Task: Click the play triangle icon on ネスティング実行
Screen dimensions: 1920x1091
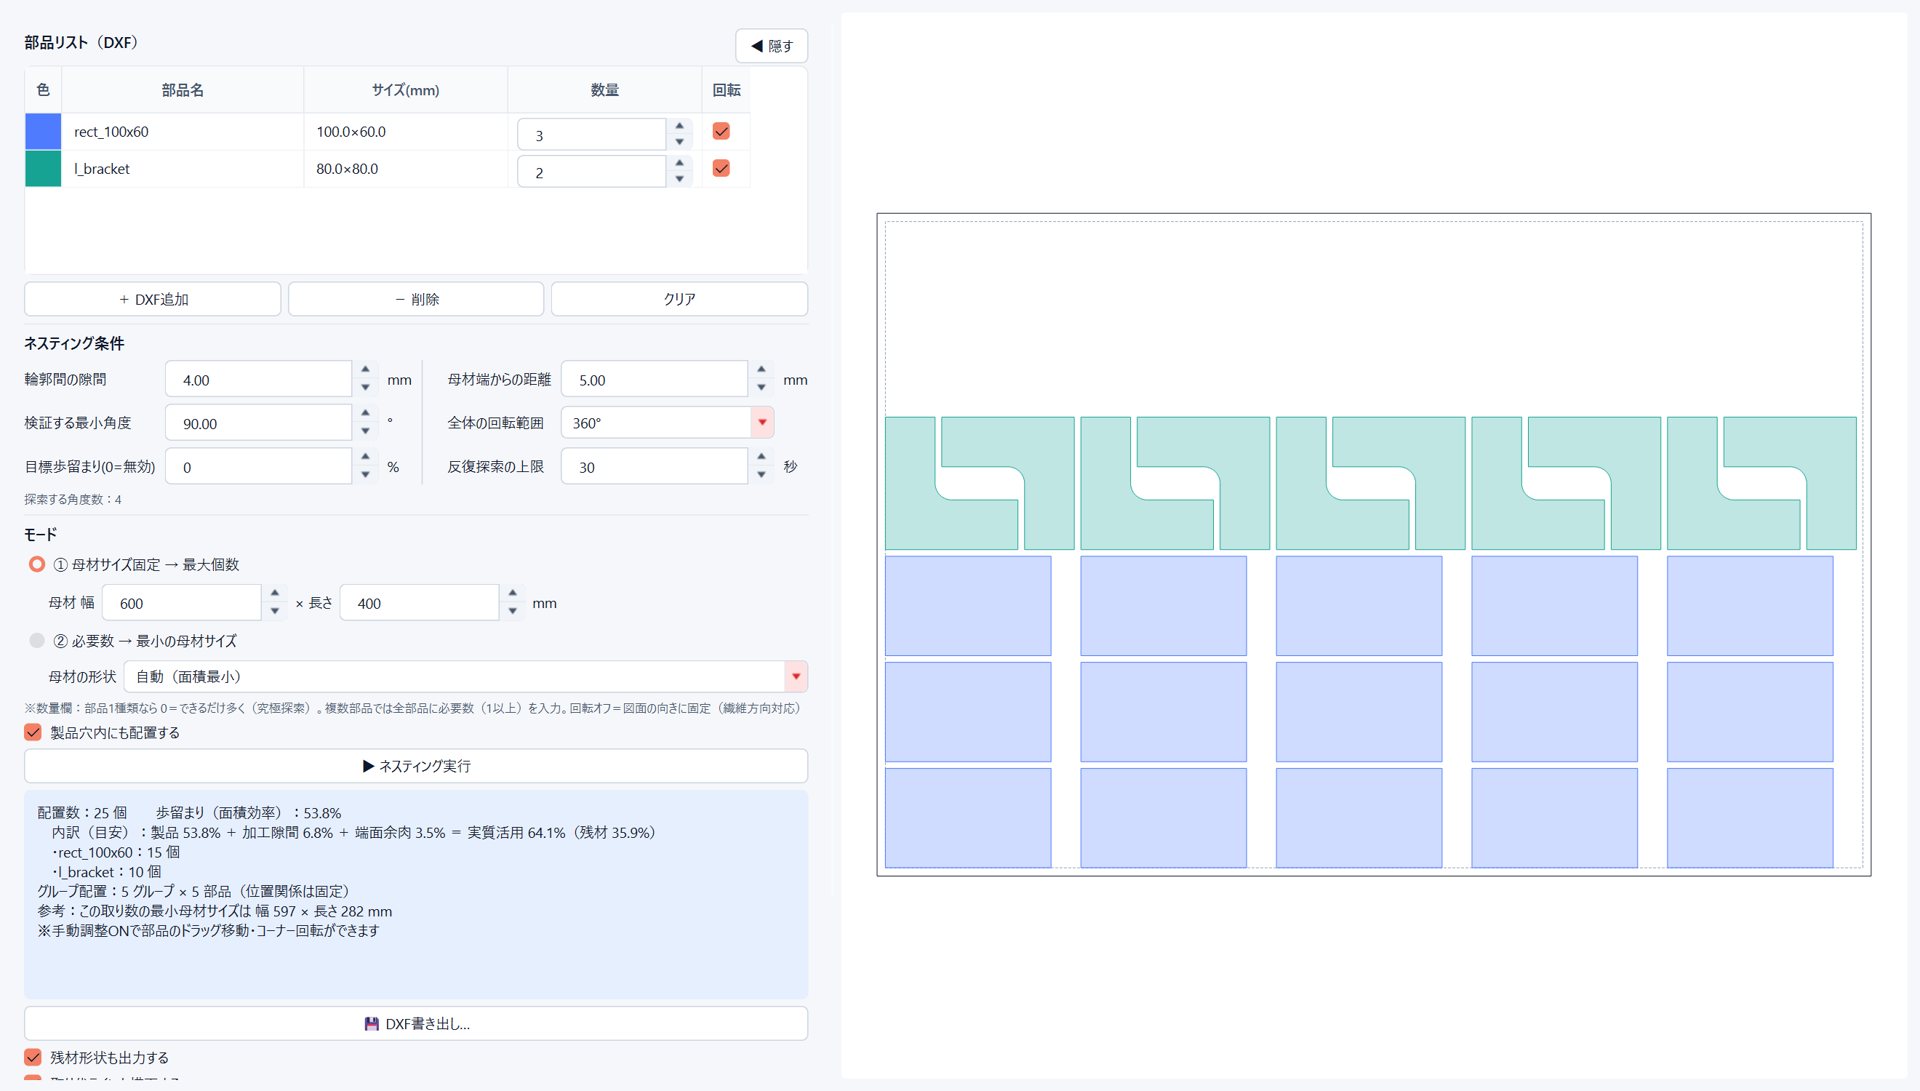Action: 368,766
